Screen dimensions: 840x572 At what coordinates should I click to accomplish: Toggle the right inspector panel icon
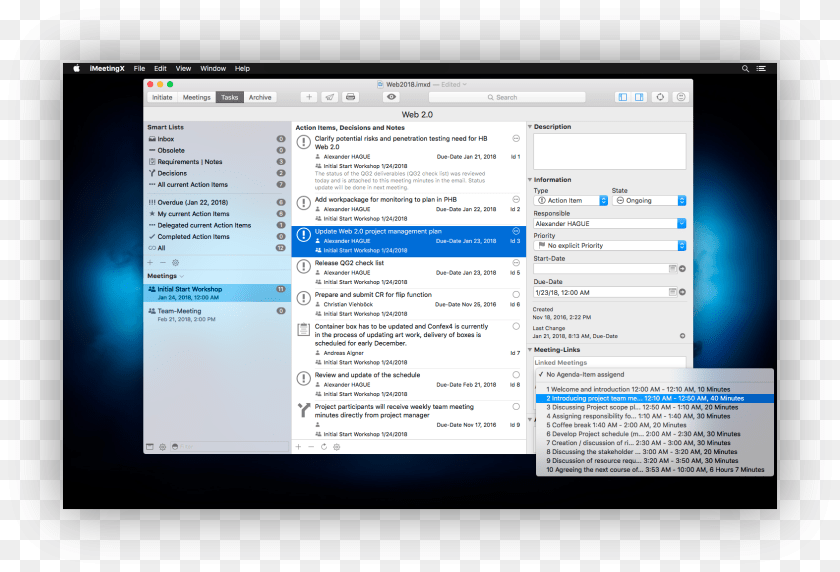[x=639, y=97]
